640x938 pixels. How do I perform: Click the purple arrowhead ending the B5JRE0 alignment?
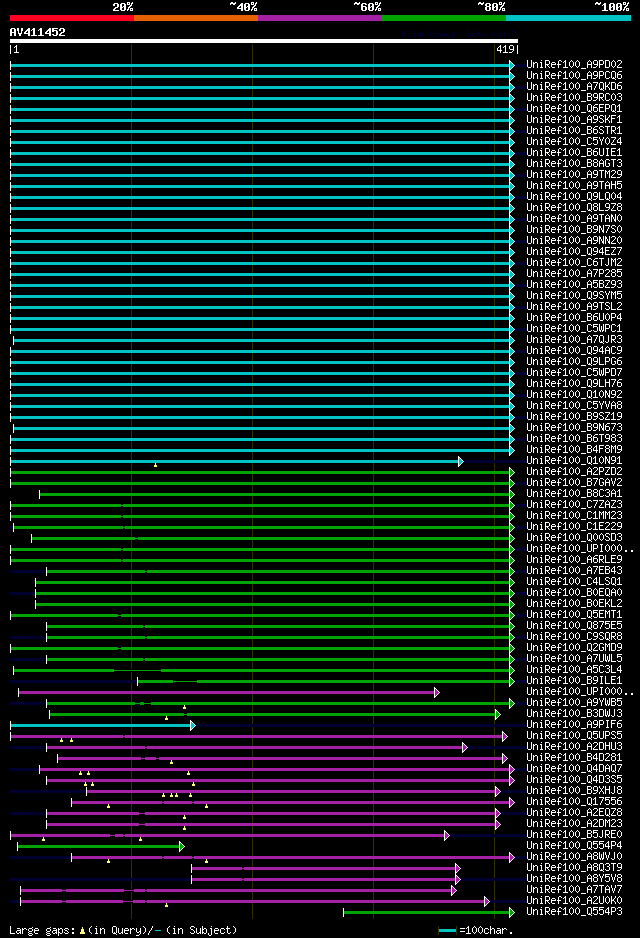447,836
